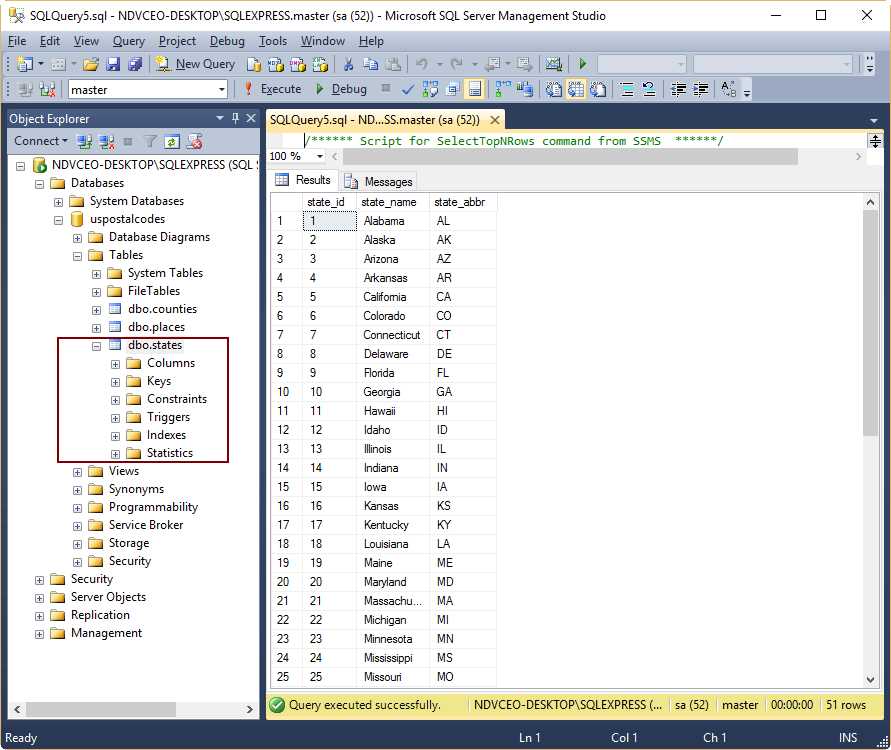
Task: Open File using the folder icon
Action: 91,64
